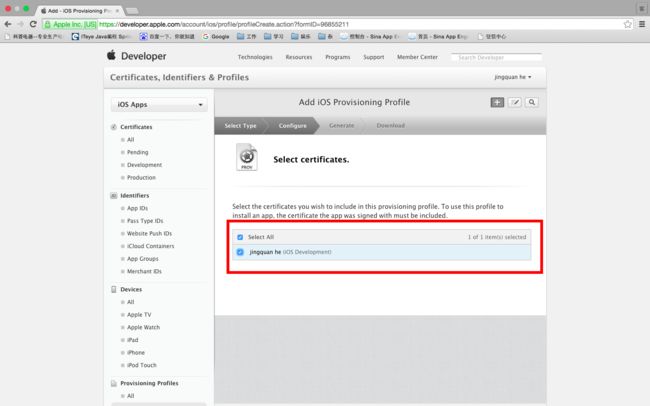Viewport: 650px width, 406px height.
Task: Open Merchant IDs
Action: click(x=144, y=271)
